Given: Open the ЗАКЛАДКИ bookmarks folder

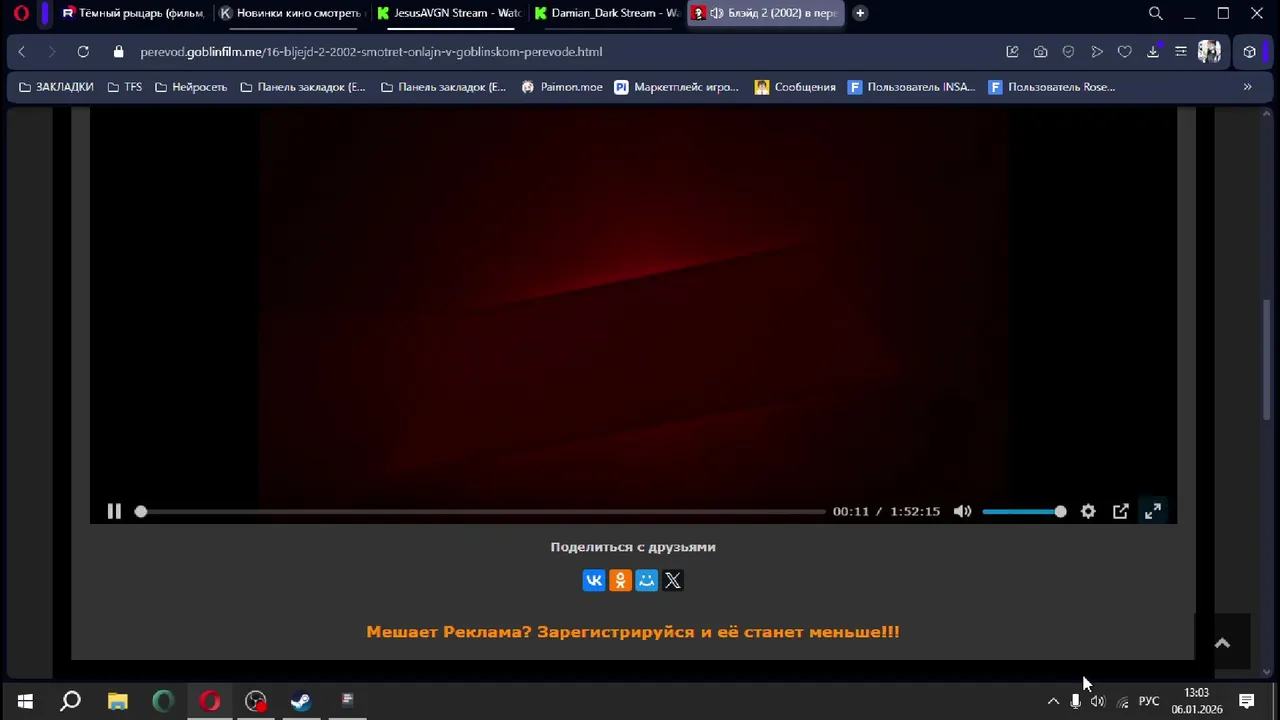Looking at the screenshot, I should [x=56, y=87].
